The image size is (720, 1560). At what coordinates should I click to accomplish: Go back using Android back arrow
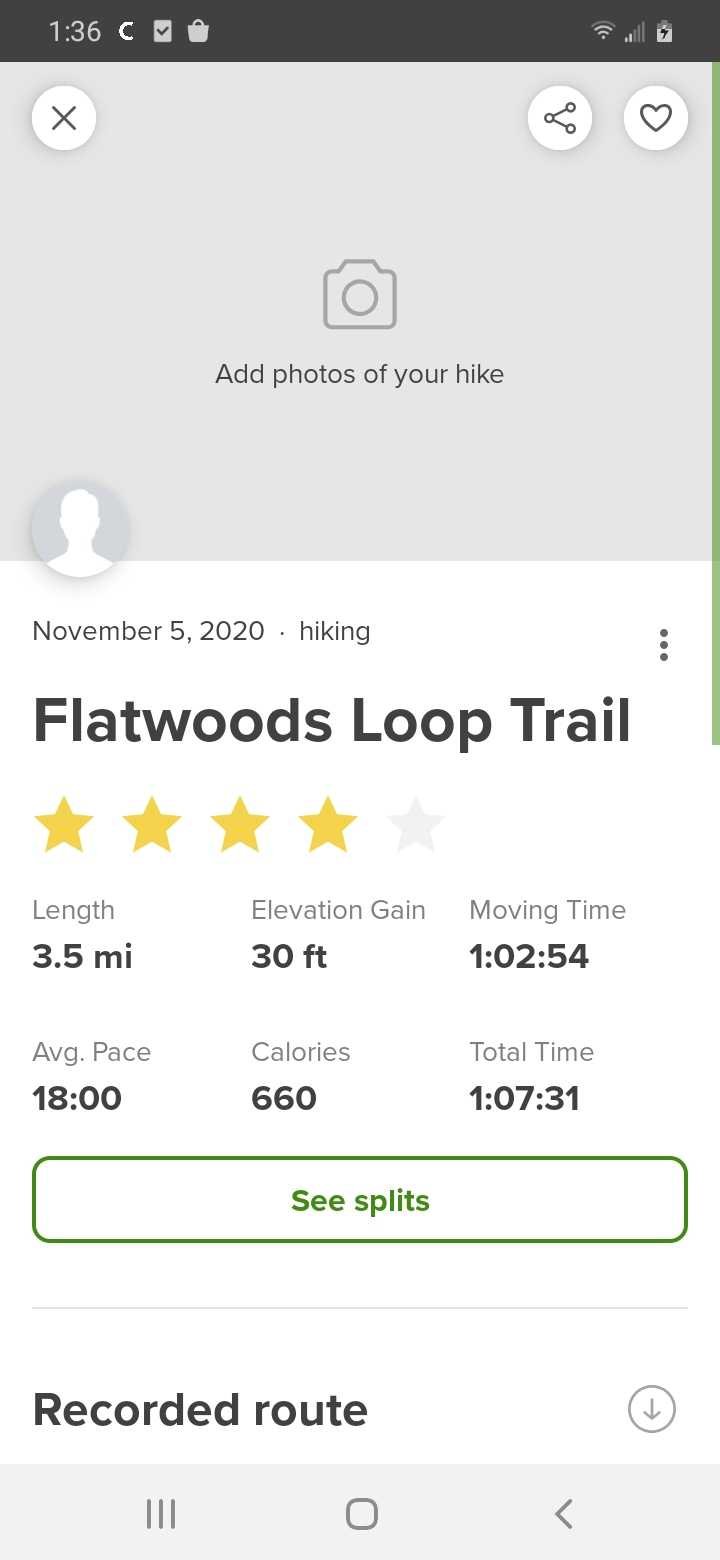pyautogui.click(x=564, y=1513)
